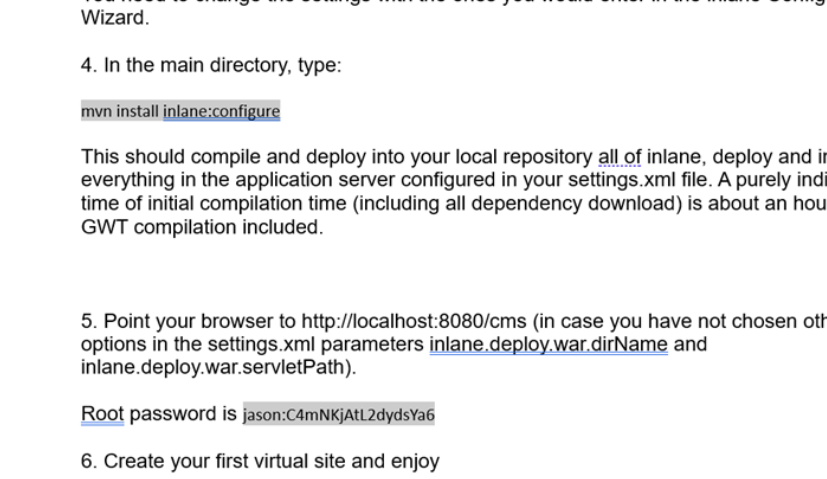Screen dimensions: 827x479
Task: Click the underlined "inlane:configure" text
Action: coord(221,111)
